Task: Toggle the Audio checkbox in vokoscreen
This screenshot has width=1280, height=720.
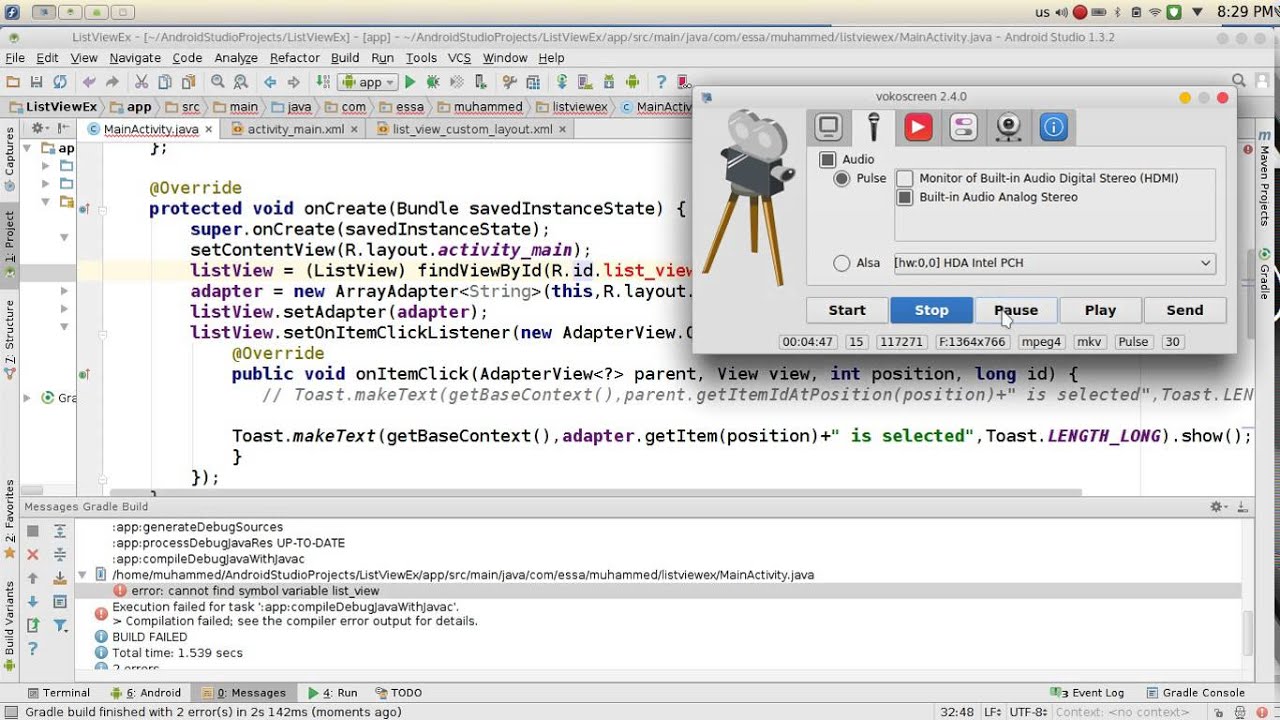Action: tap(828, 159)
